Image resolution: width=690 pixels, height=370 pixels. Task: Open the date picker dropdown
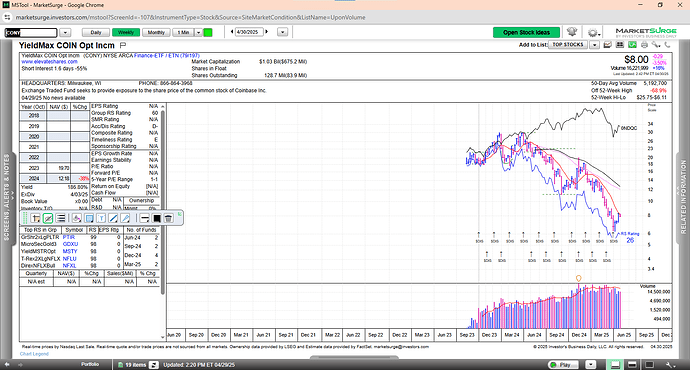pos(283,32)
